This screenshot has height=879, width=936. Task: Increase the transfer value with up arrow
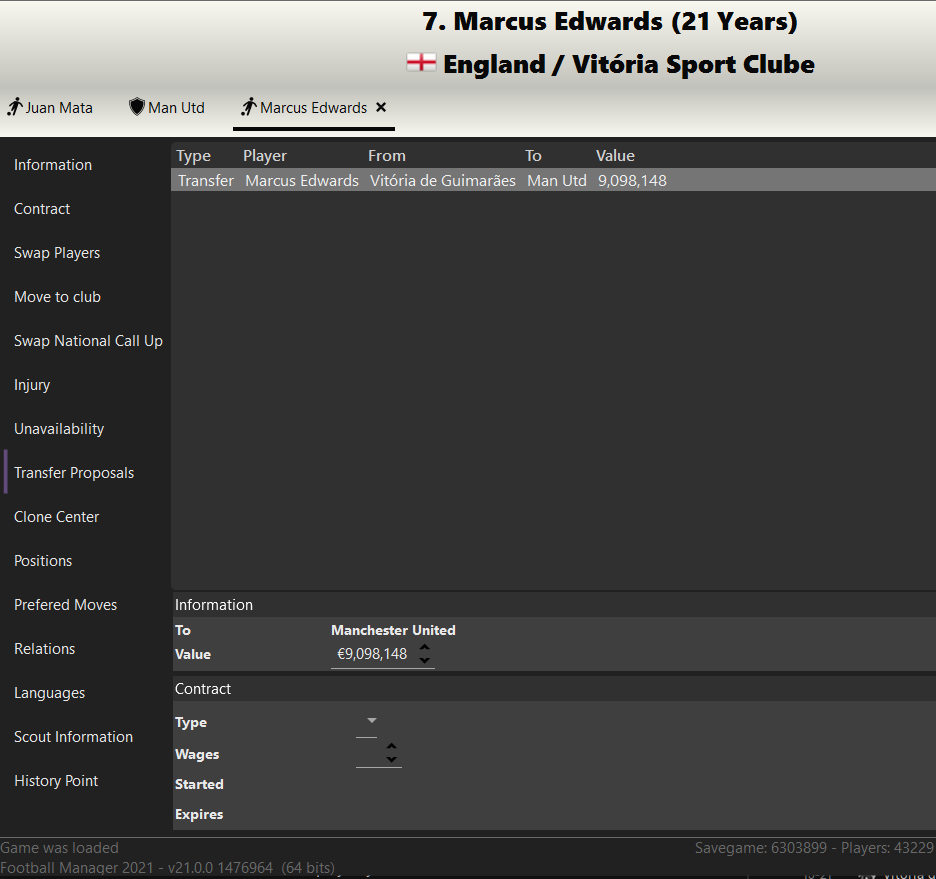(424, 647)
